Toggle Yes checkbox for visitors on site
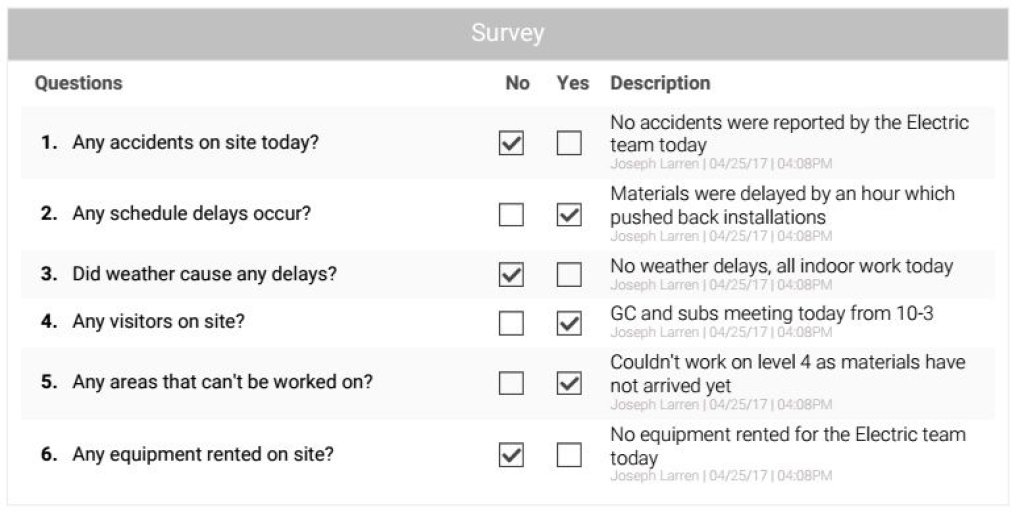This screenshot has width=1024, height=512. (x=569, y=323)
